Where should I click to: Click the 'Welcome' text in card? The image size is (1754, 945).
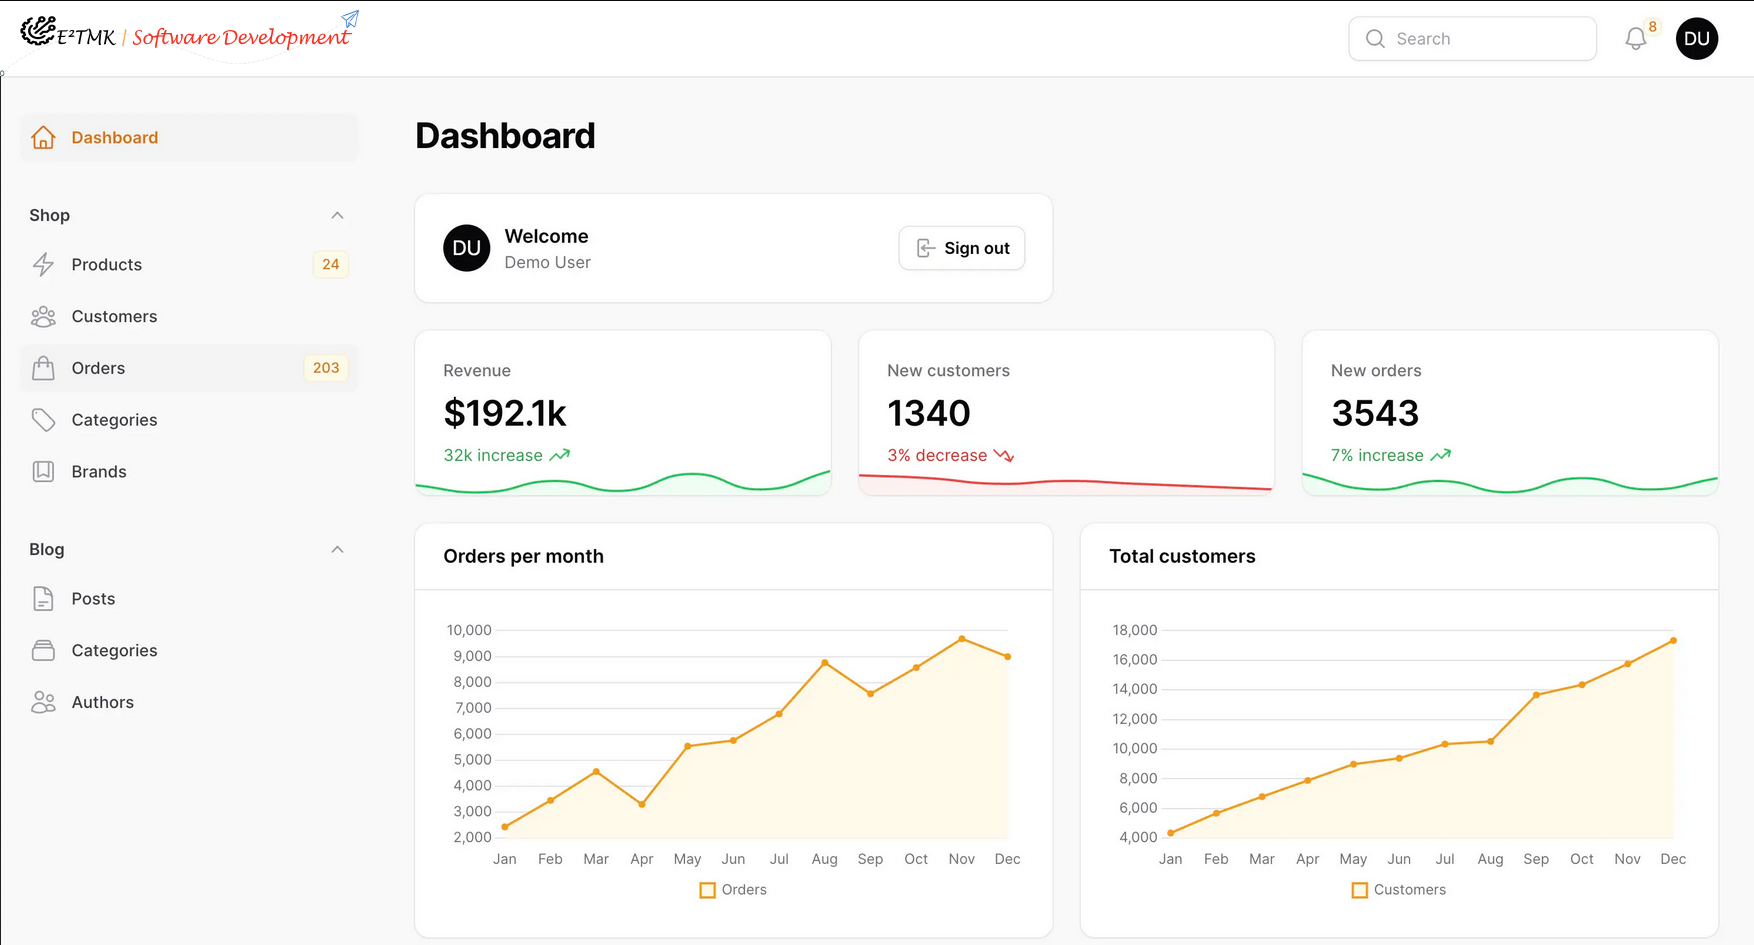(x=546, y=236)
